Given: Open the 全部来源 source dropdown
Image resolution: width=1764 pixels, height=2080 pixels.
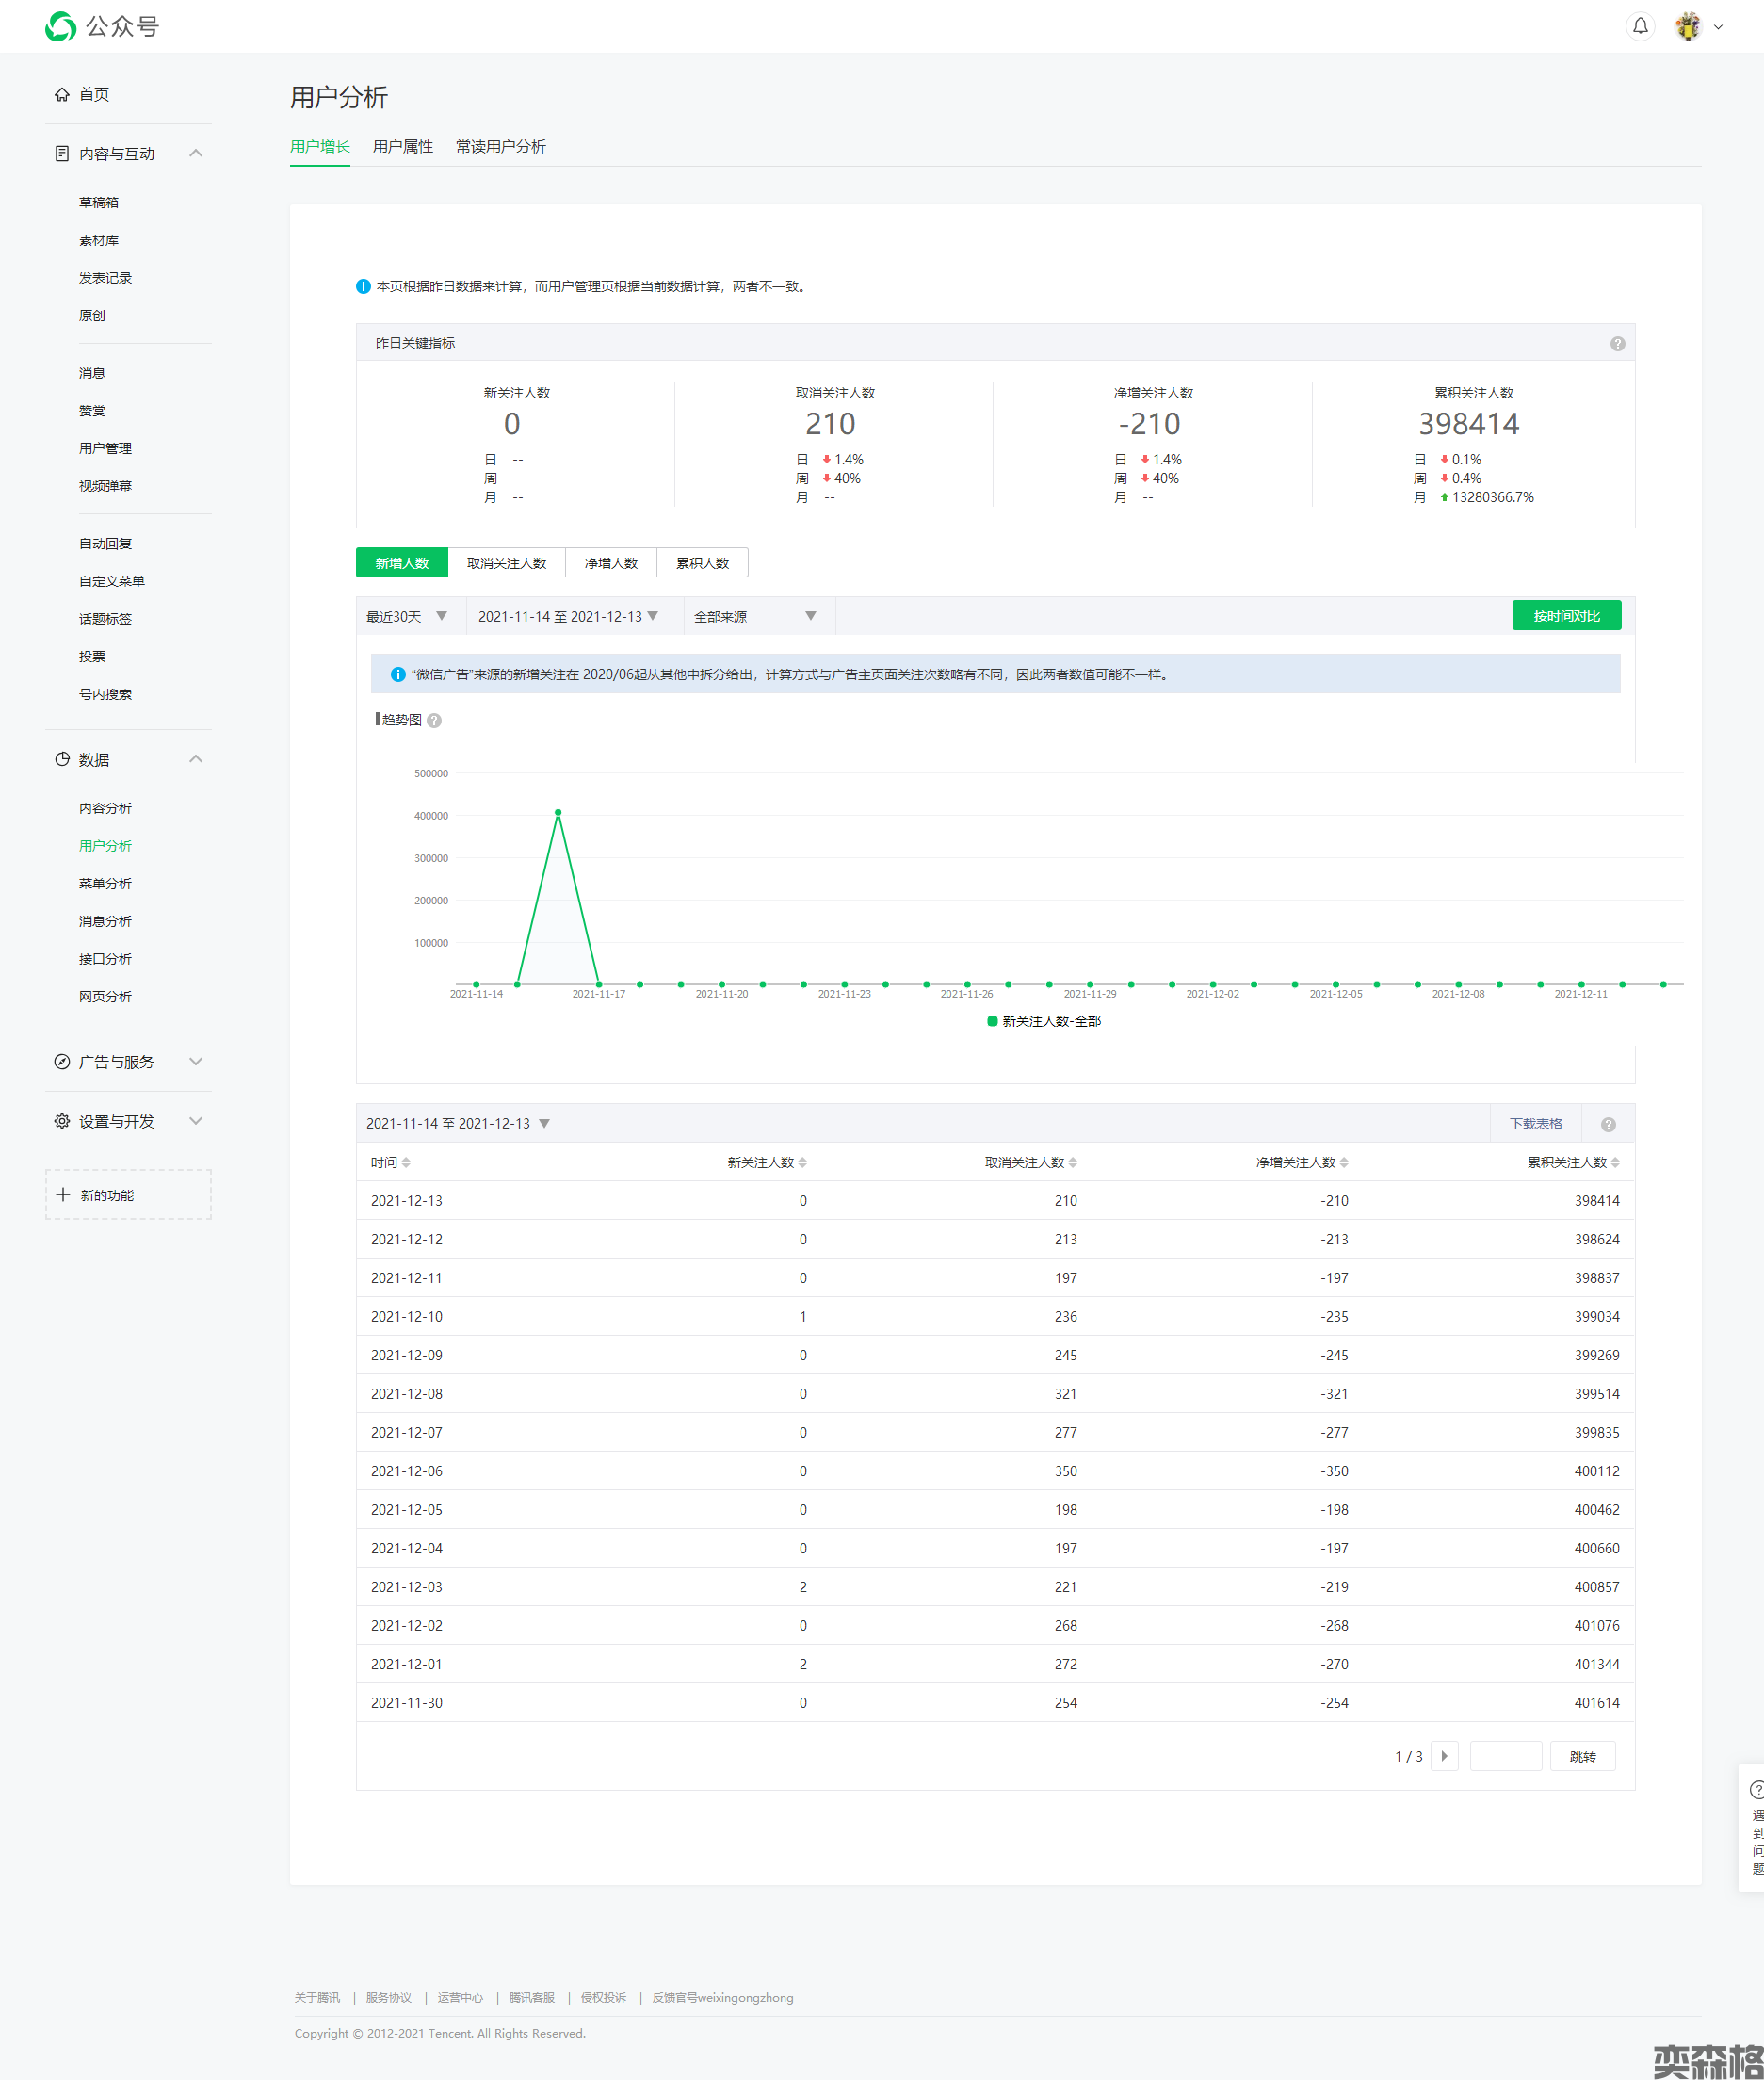Looking at the screenshot, I should pos(755,617).
